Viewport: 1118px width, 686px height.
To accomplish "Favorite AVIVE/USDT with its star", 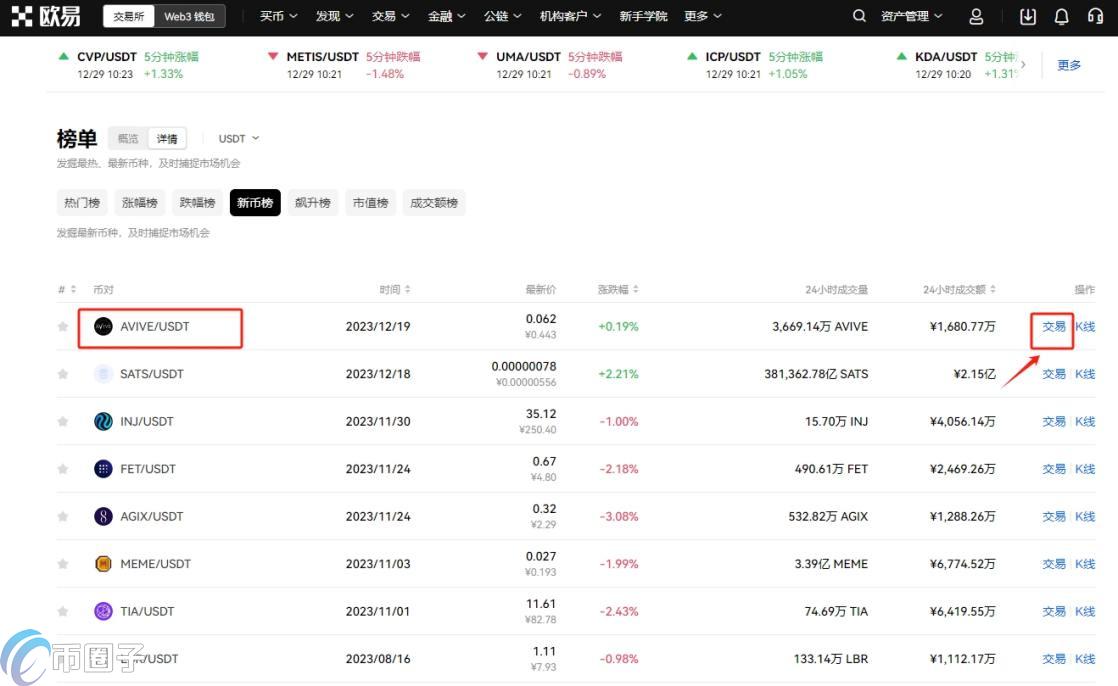I will (x=63, y=327).
